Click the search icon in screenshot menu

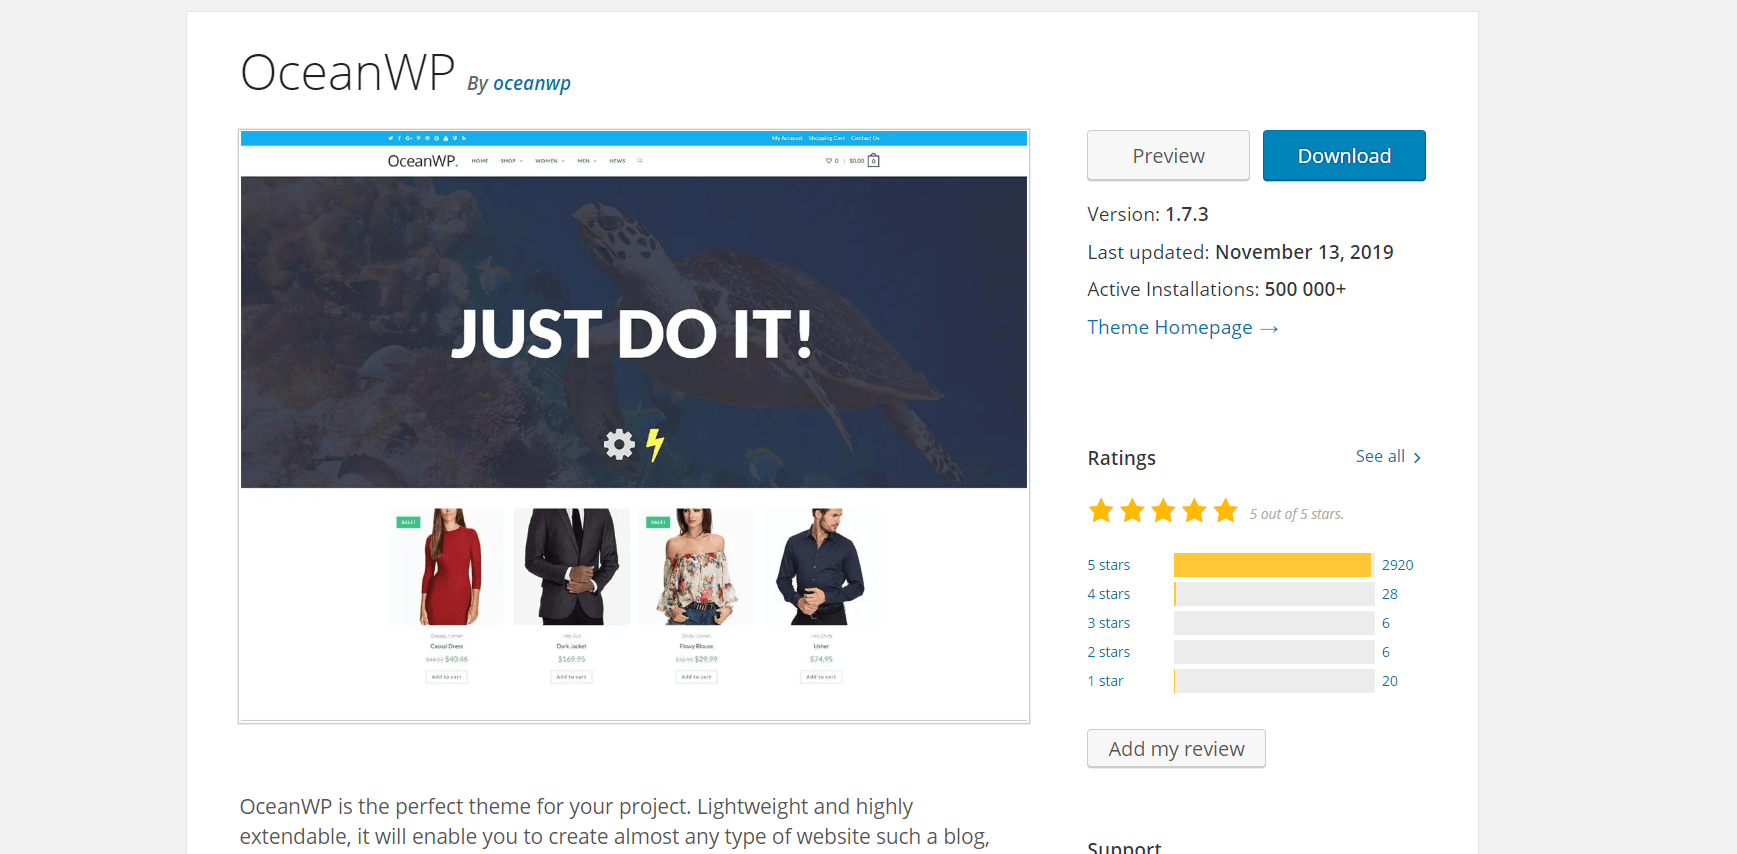(x=640, y=160)
